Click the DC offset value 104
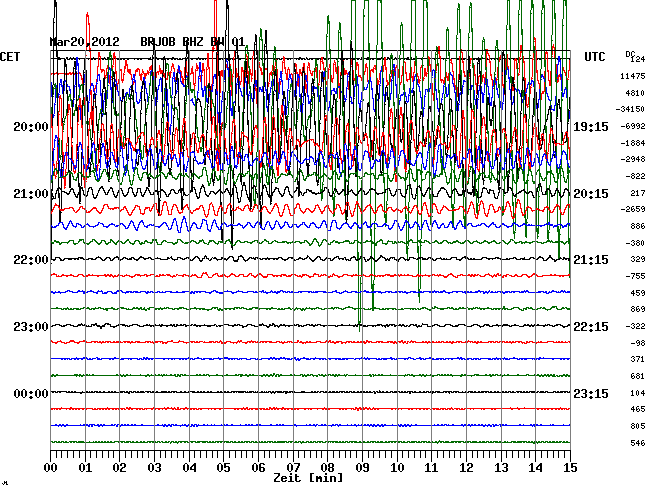Screen dimensions: 650x494 click(638, 393)
